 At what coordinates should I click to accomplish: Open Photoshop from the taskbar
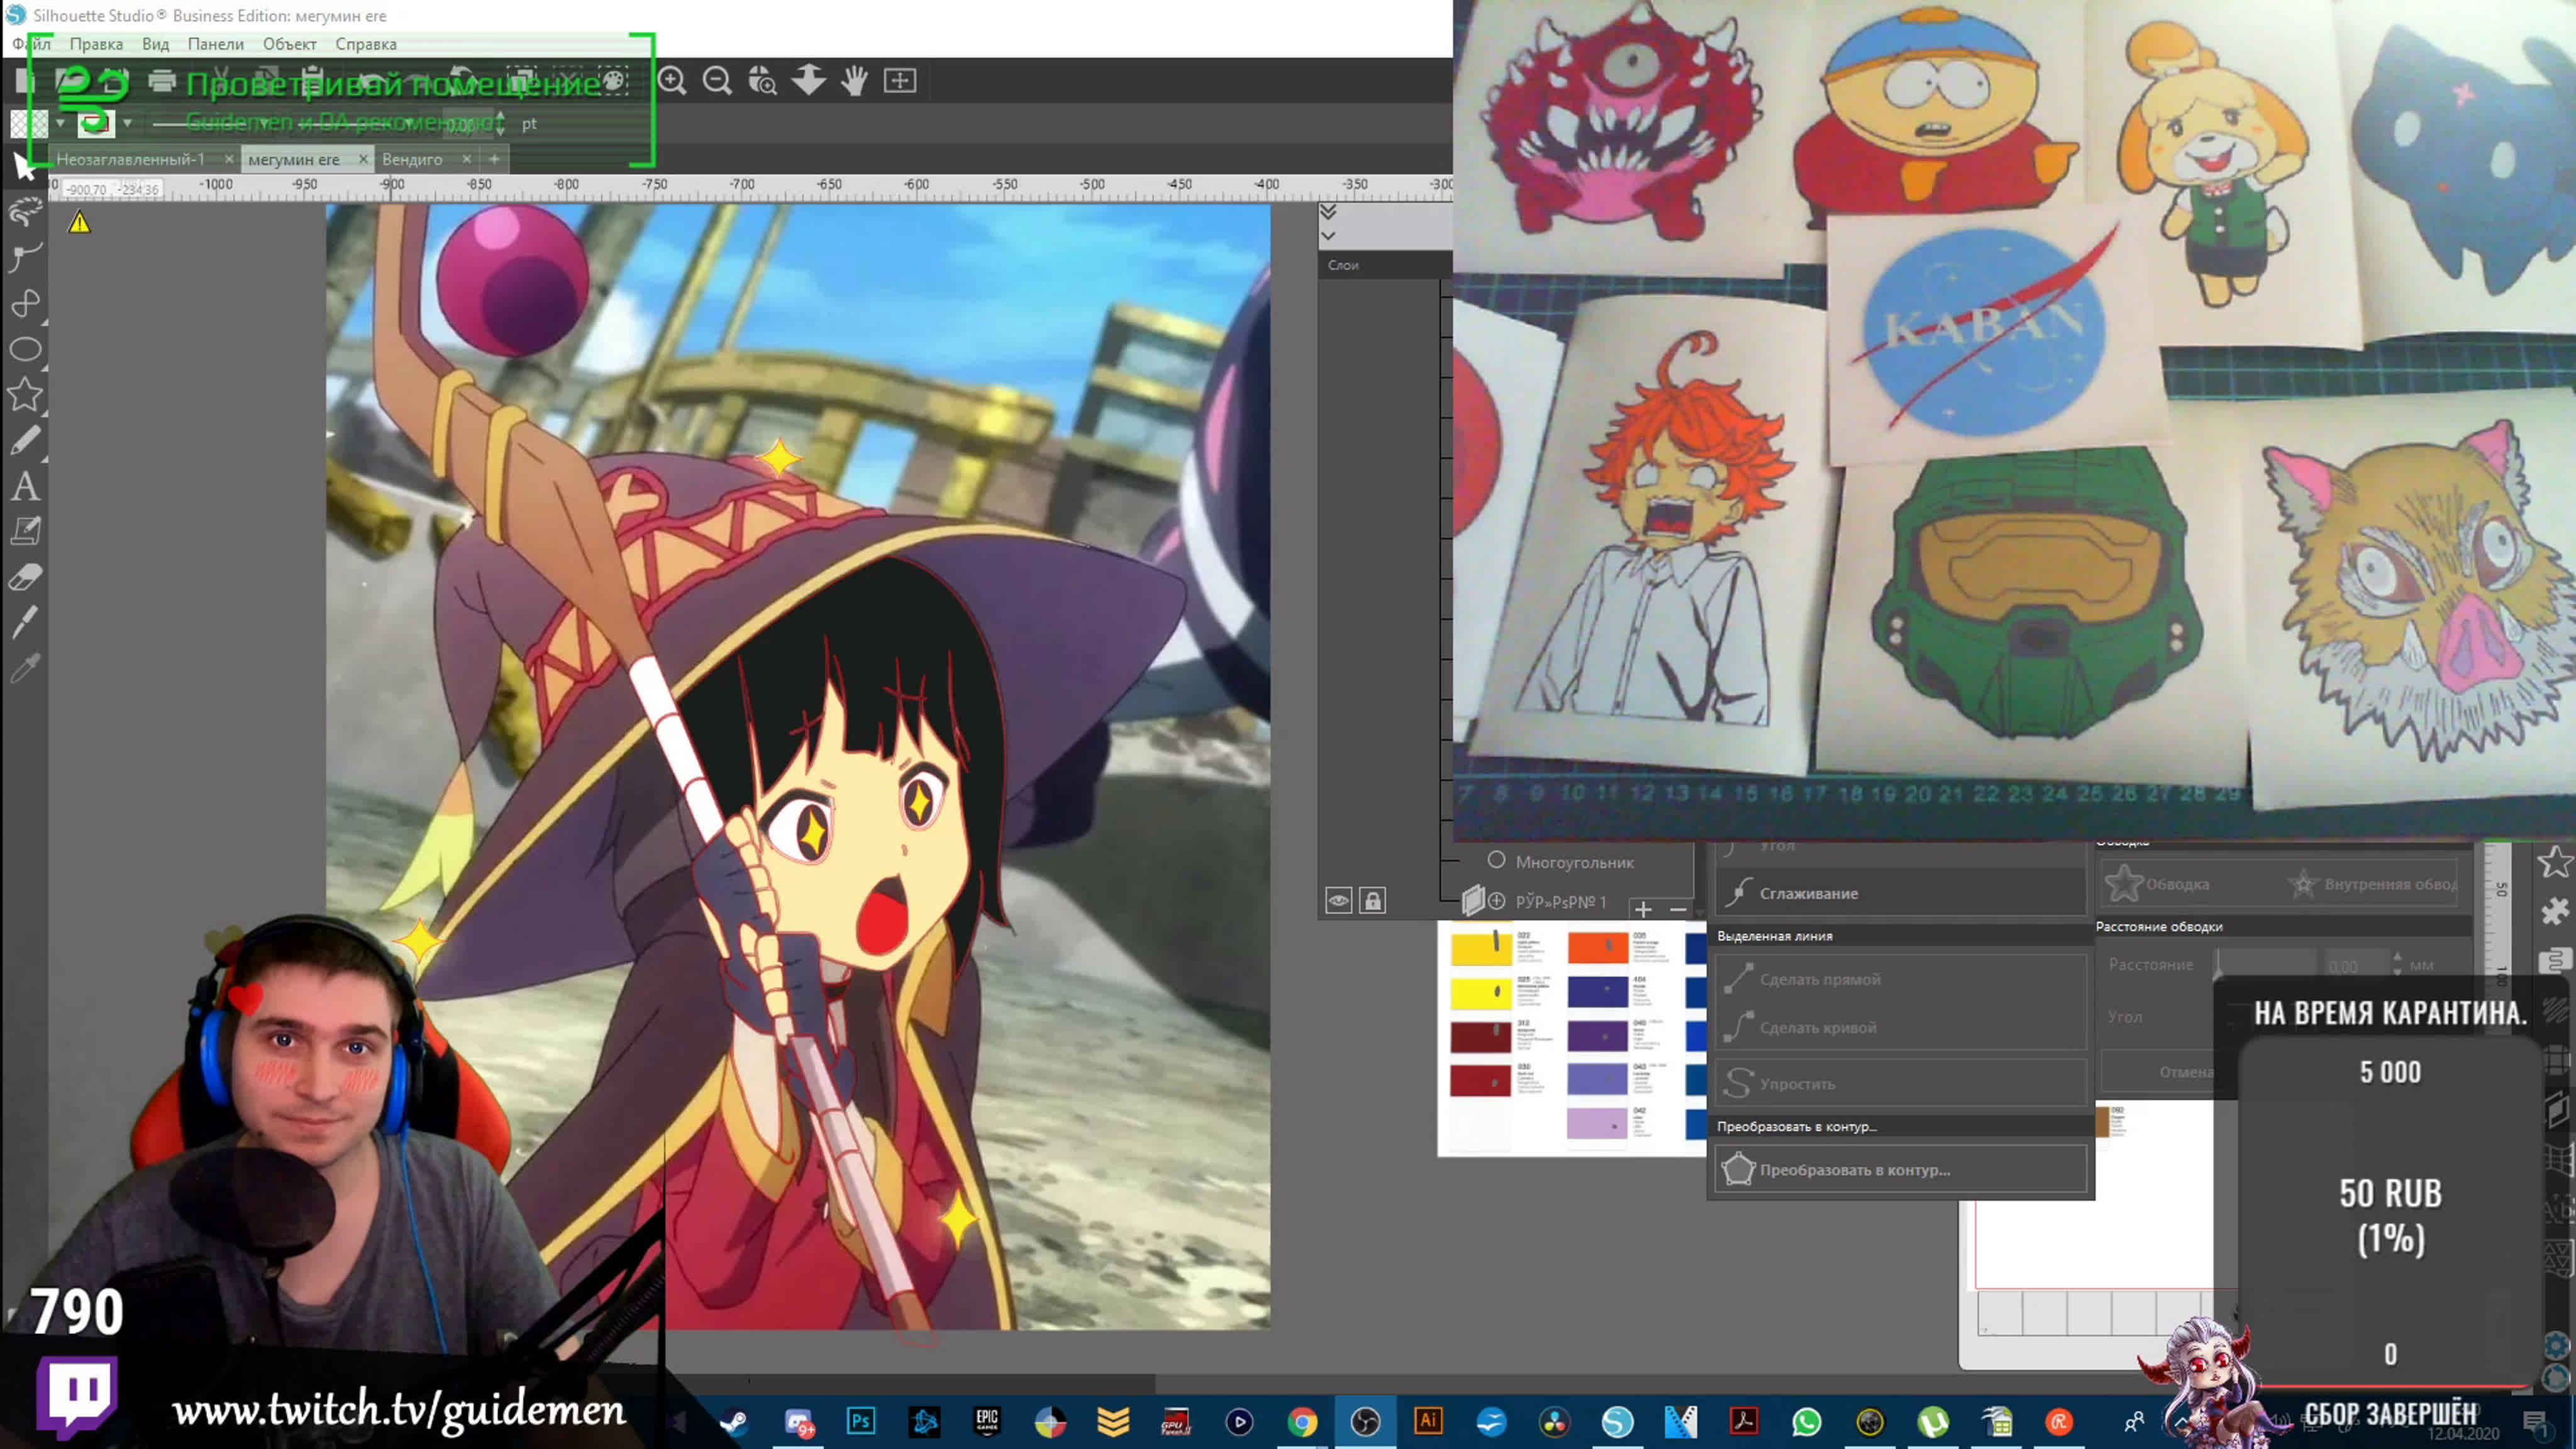pyautogui.click(x=860, y=1421)
